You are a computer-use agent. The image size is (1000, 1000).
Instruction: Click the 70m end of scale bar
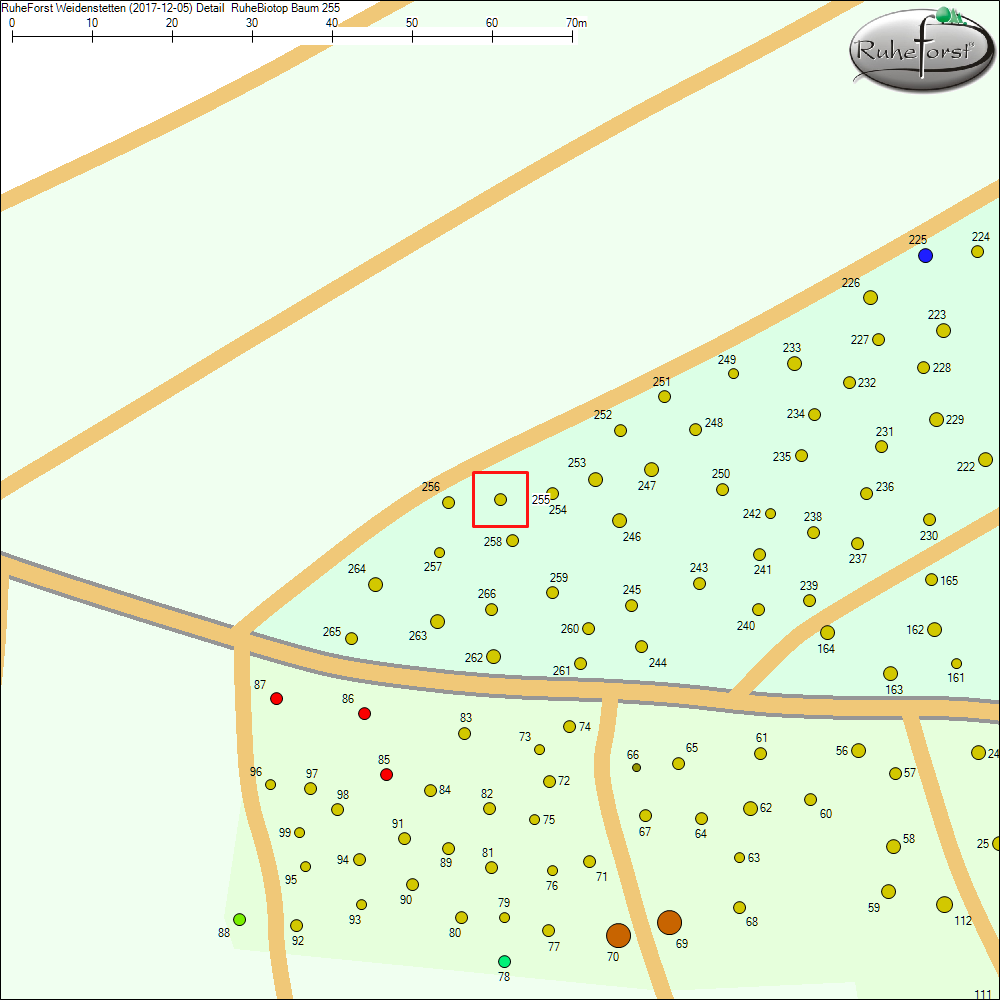coord(573,36)
